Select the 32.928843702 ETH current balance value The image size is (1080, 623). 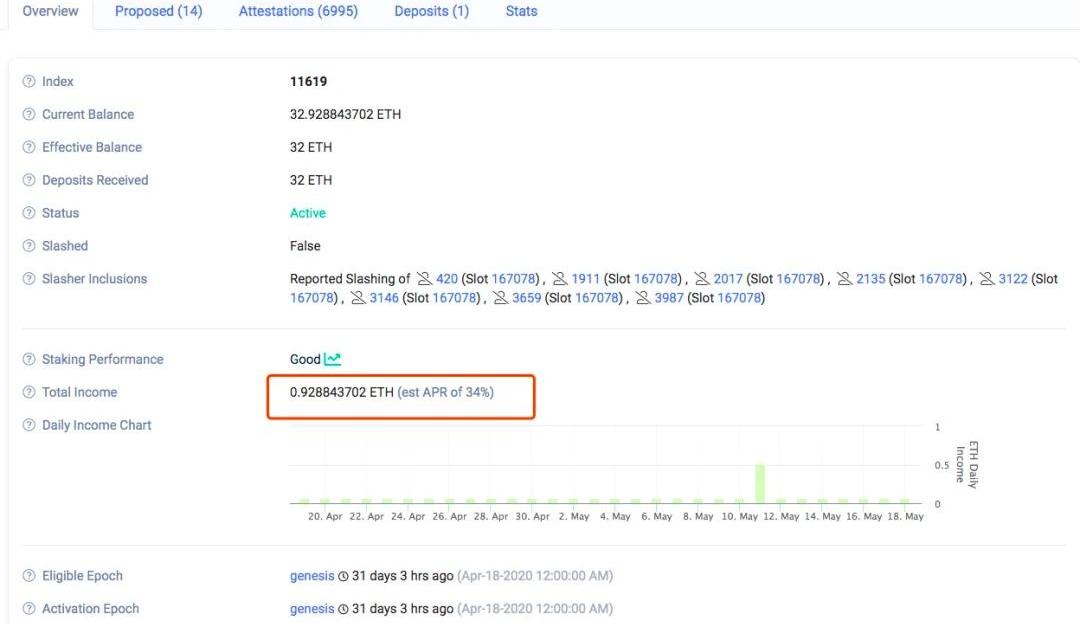pos(345,114)
